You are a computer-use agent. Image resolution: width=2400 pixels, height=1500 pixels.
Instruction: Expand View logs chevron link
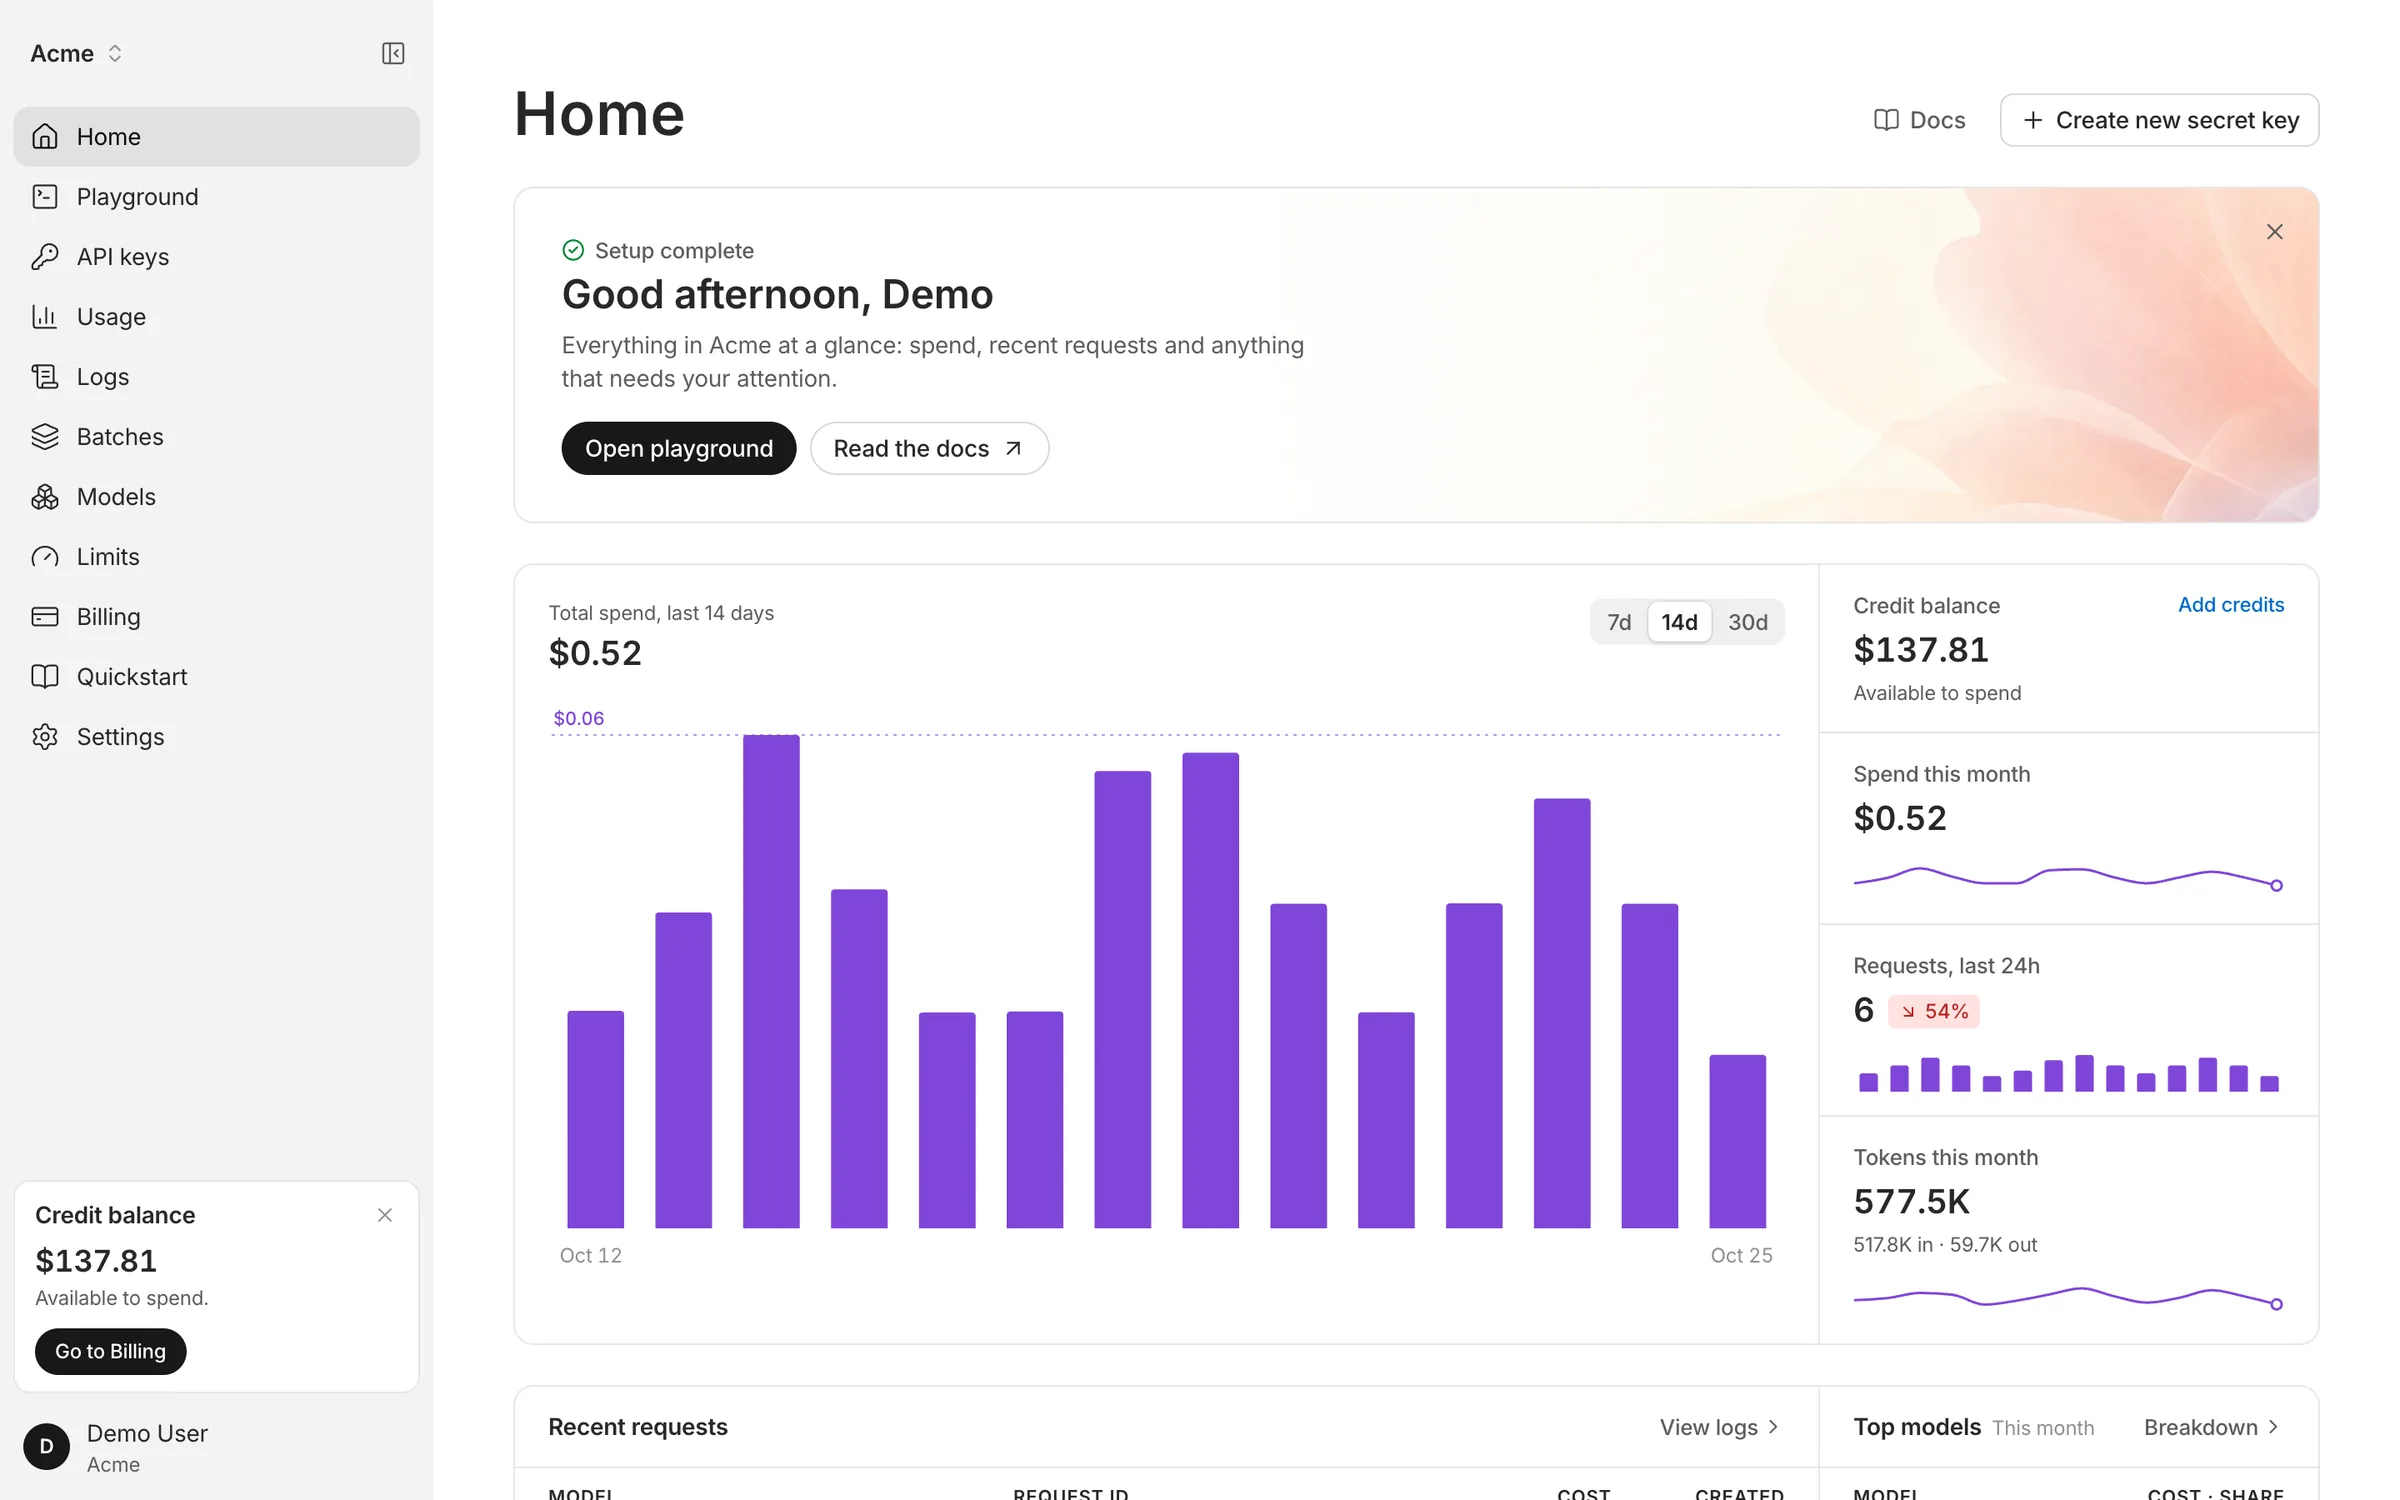1719,1427
